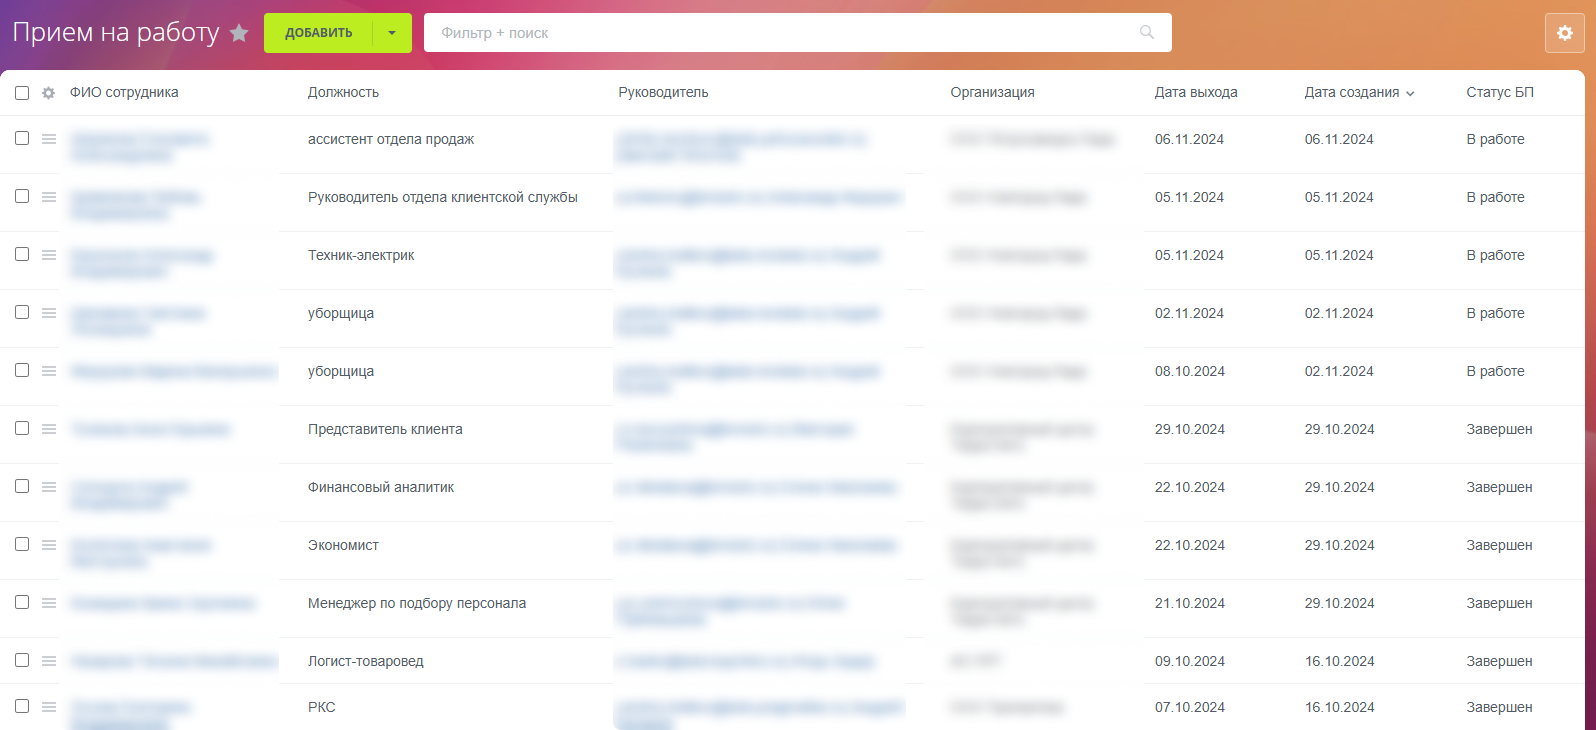
Task: Click the РКС position cell
Action: pyautogui.click(x=322, y=707)
